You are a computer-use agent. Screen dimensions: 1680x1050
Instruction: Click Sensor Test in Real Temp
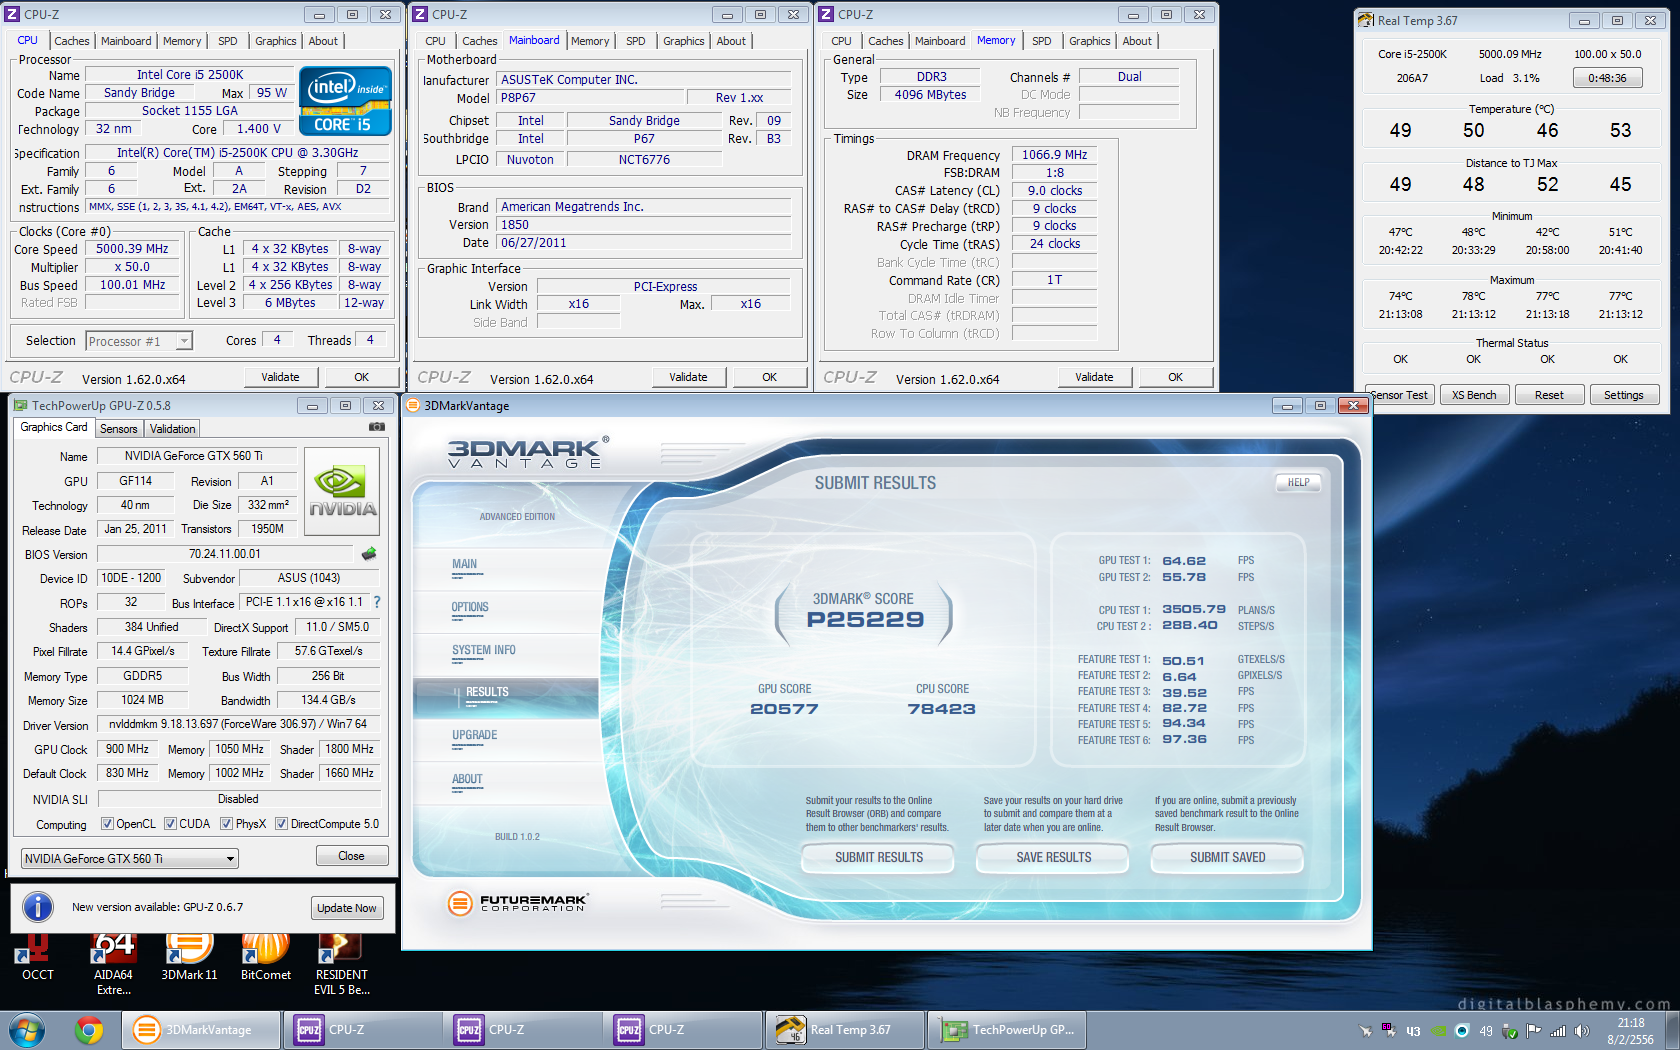1400,395
